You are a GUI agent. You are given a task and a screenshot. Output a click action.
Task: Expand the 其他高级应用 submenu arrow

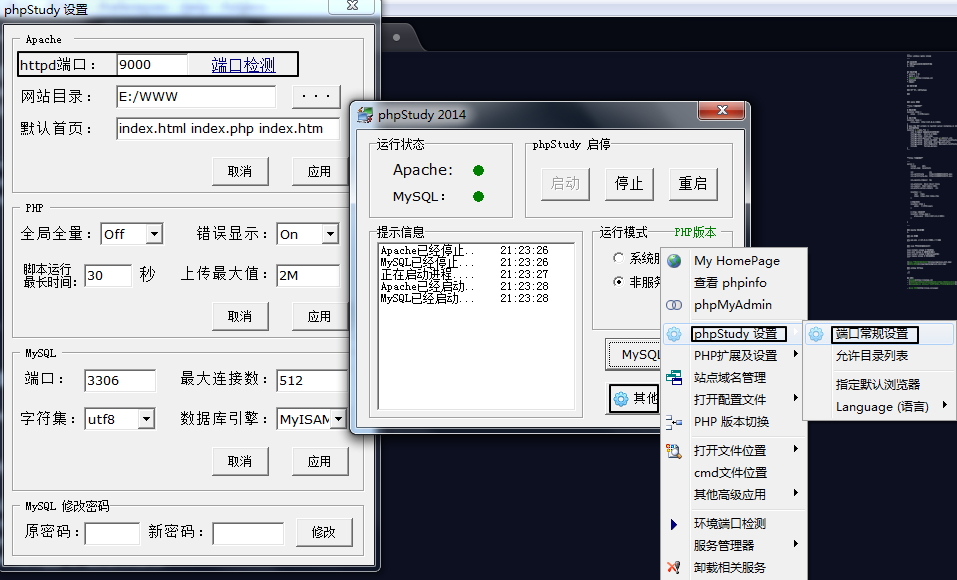(x=795, y=493)
